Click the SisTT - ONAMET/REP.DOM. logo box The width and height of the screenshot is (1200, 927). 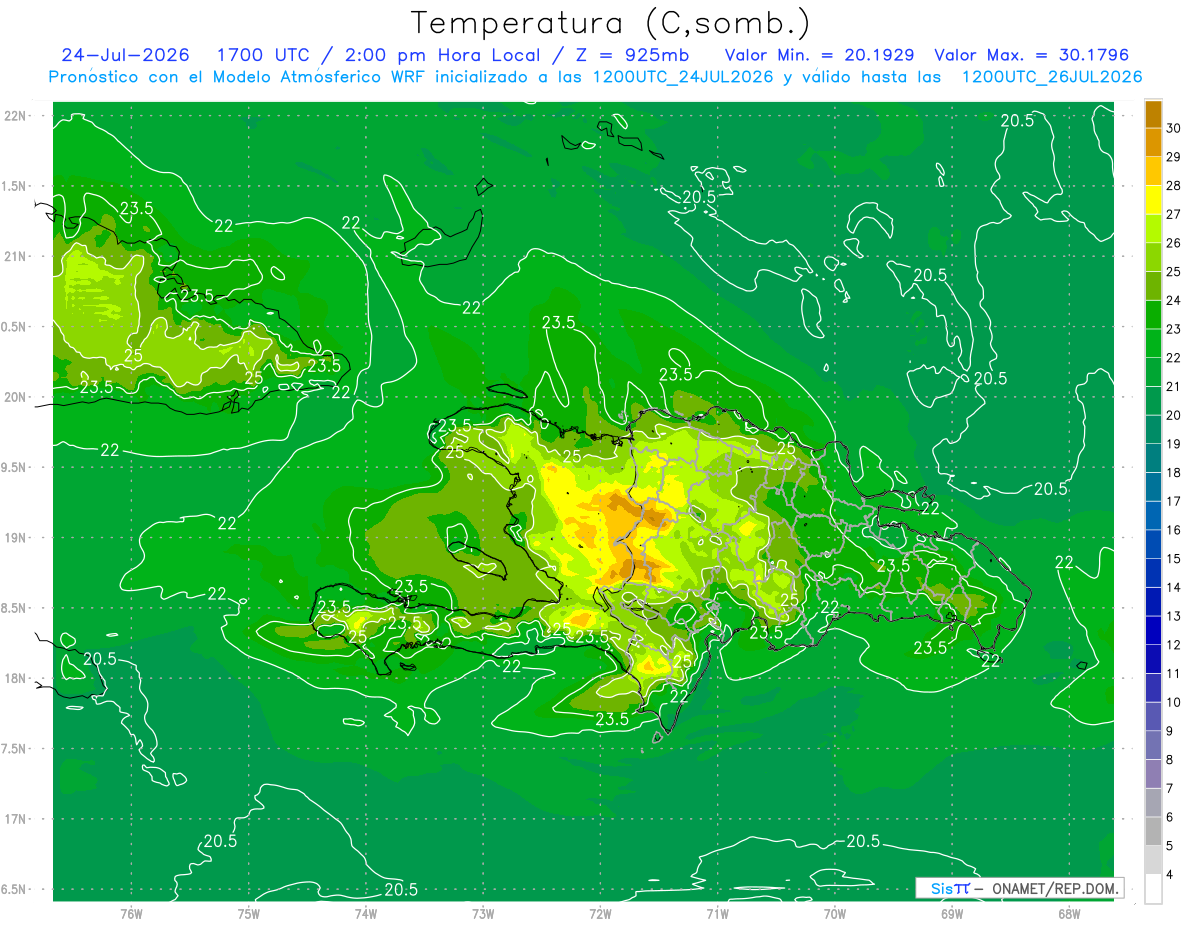click(1019, 888)
